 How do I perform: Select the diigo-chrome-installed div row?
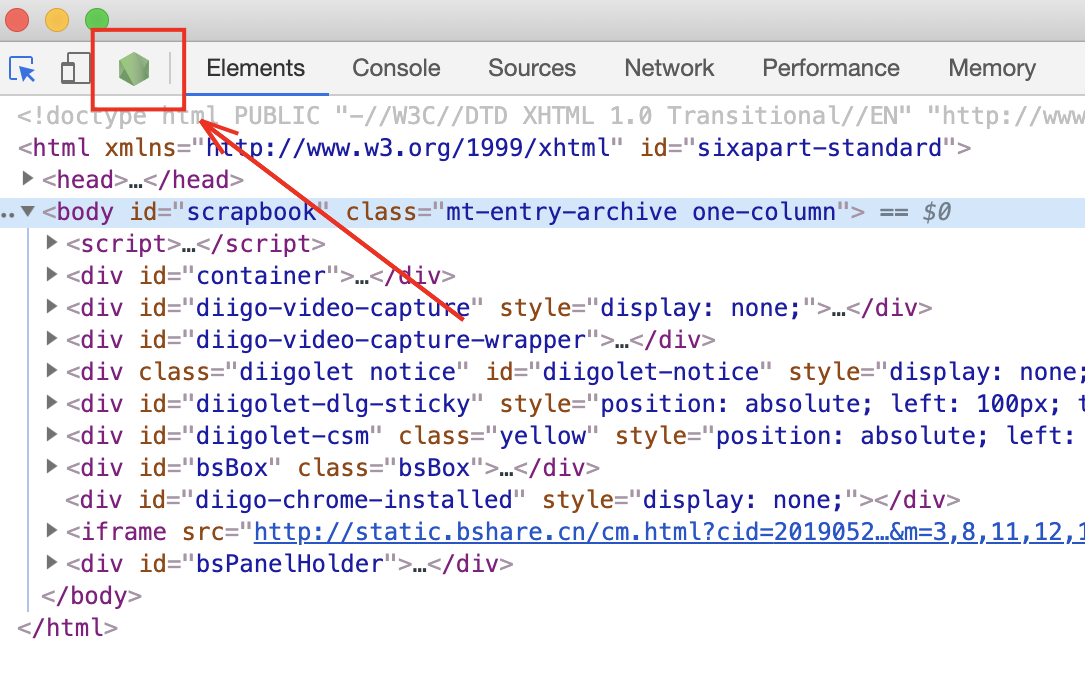[513, 500]
